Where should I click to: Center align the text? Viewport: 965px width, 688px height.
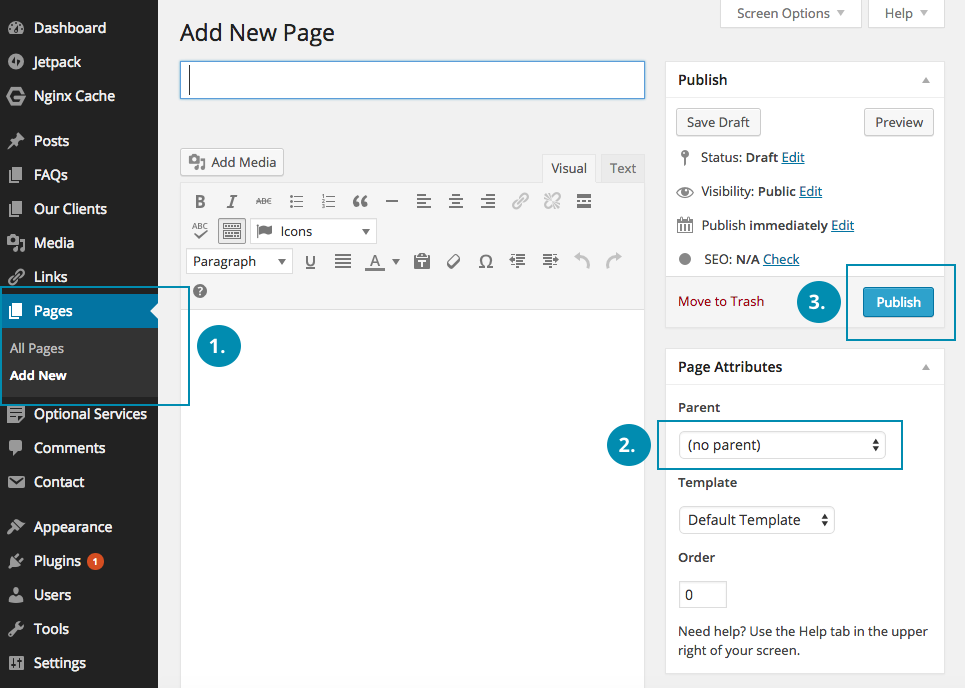tap(456, 201)
